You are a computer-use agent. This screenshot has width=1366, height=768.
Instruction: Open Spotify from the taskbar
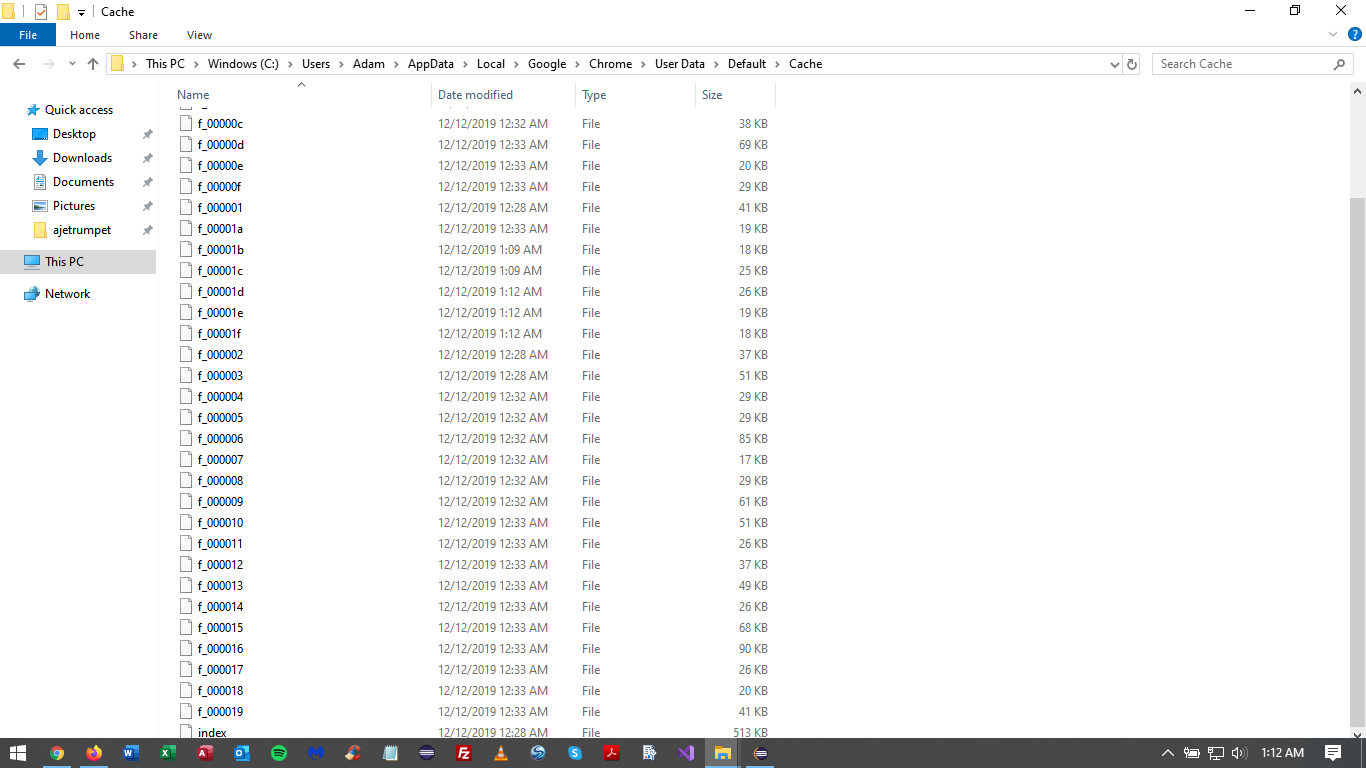pyautogui.click(x=279, y=753)
